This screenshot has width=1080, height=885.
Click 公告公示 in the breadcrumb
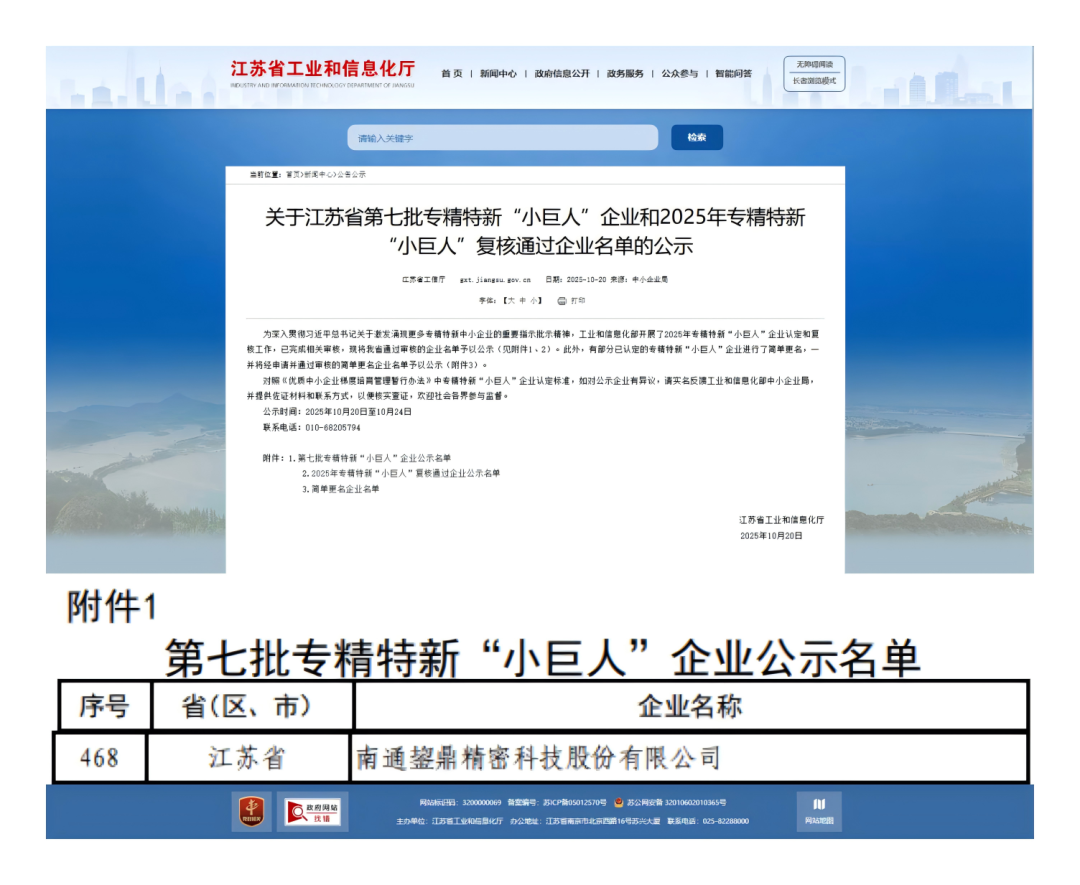point(351,175)
